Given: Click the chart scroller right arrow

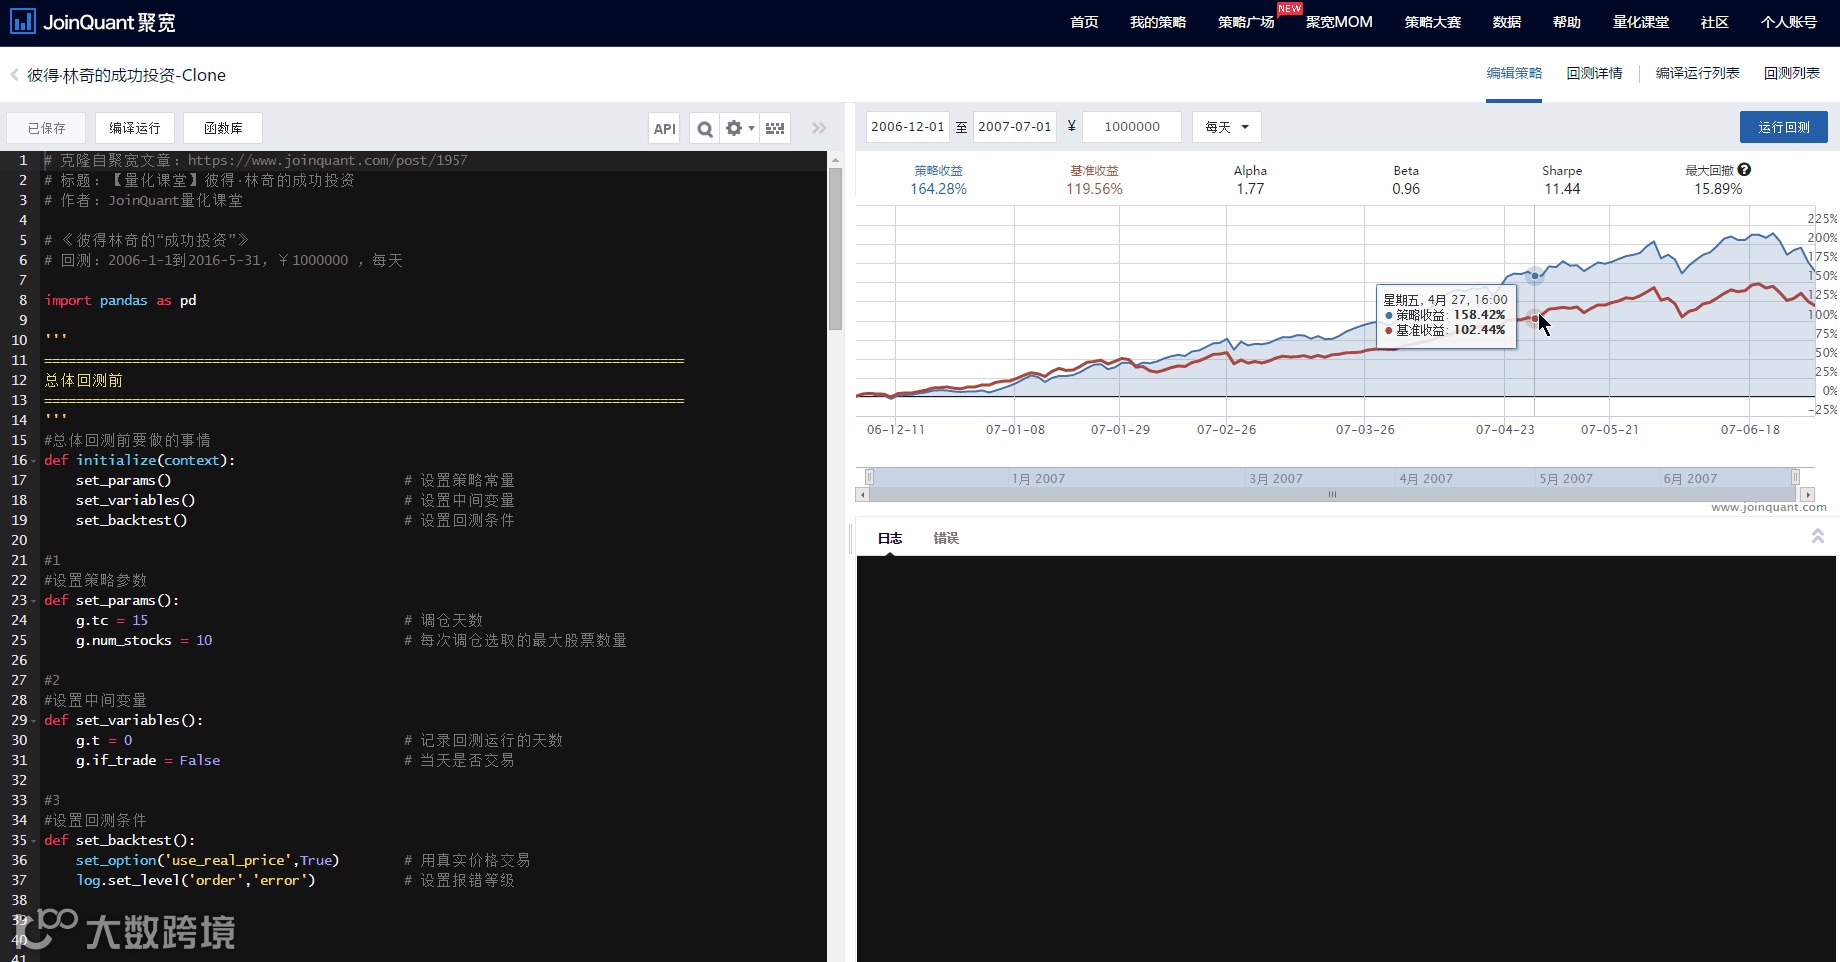Looking at the screenshot, I should [x=1807, y=494].
